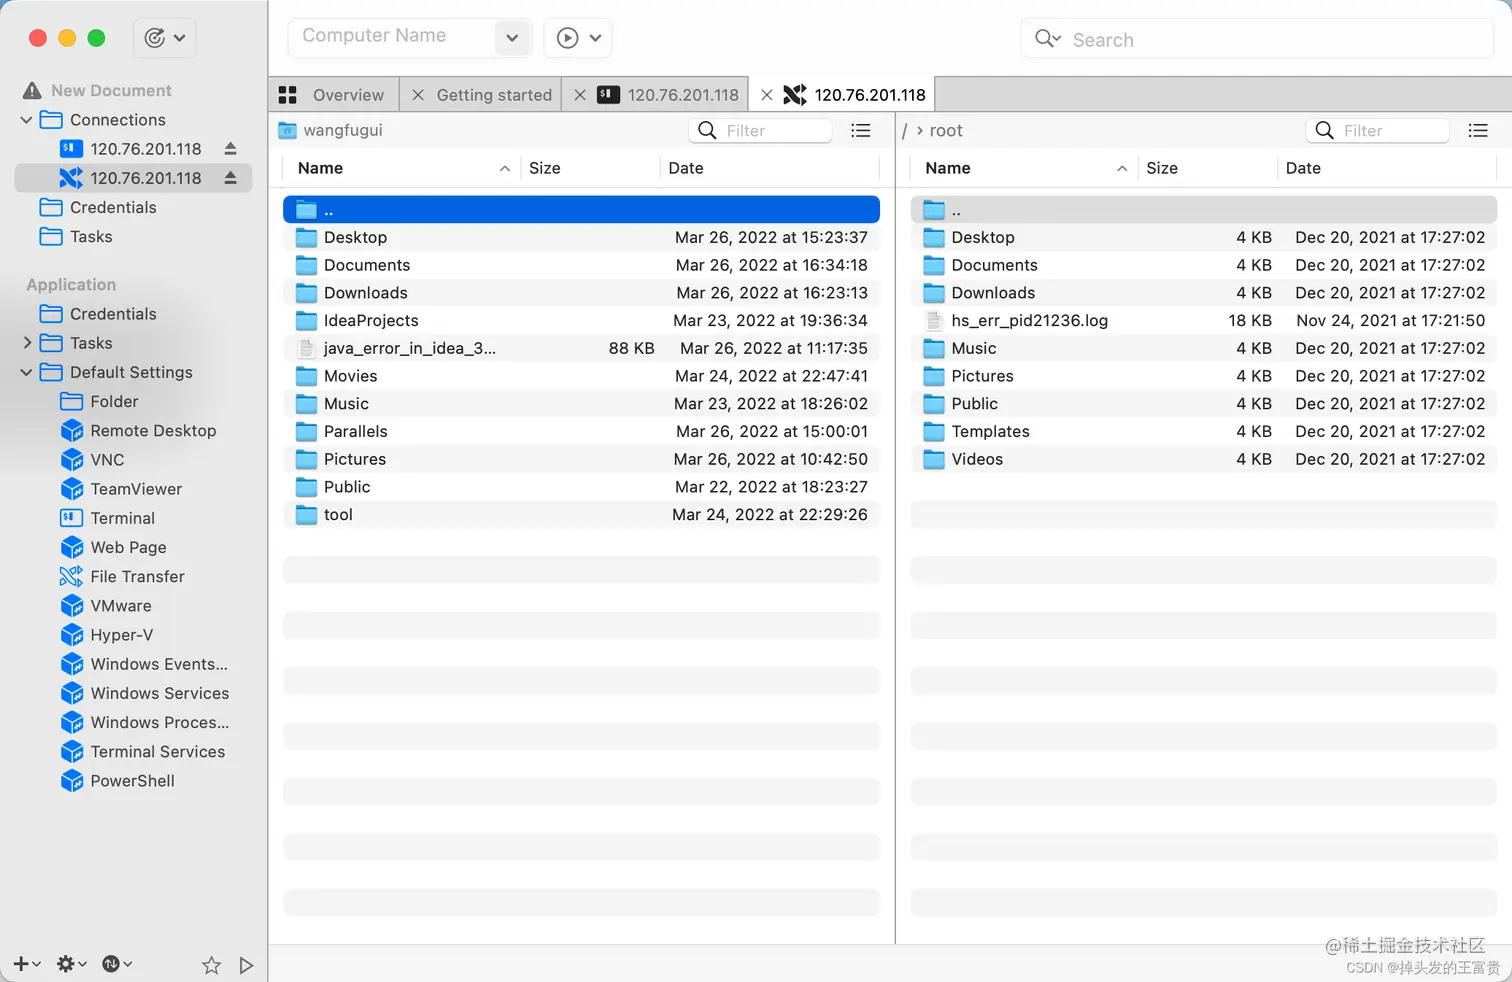Select IdeaProjects folder in local pane
The height and width of the screenshot is (982, 1512).
tap(581, 321)
